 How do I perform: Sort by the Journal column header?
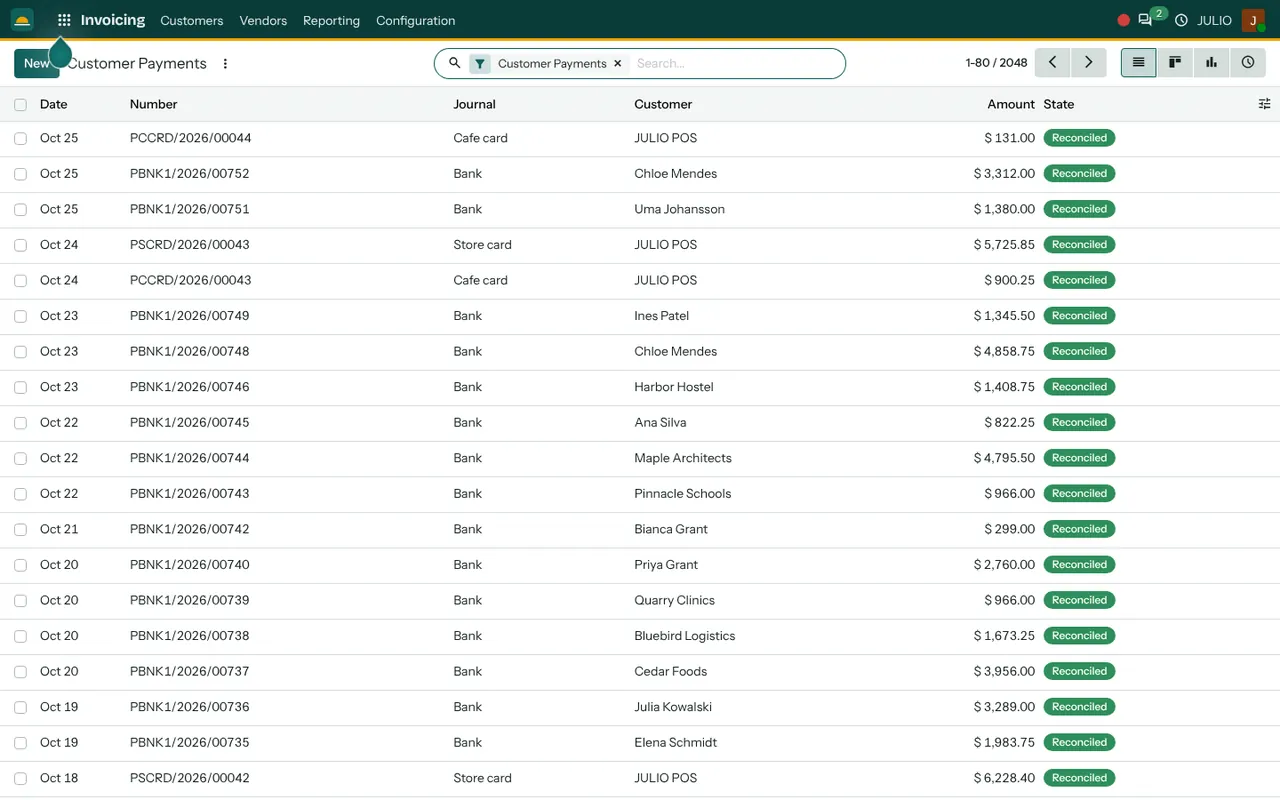coord(474,104)
